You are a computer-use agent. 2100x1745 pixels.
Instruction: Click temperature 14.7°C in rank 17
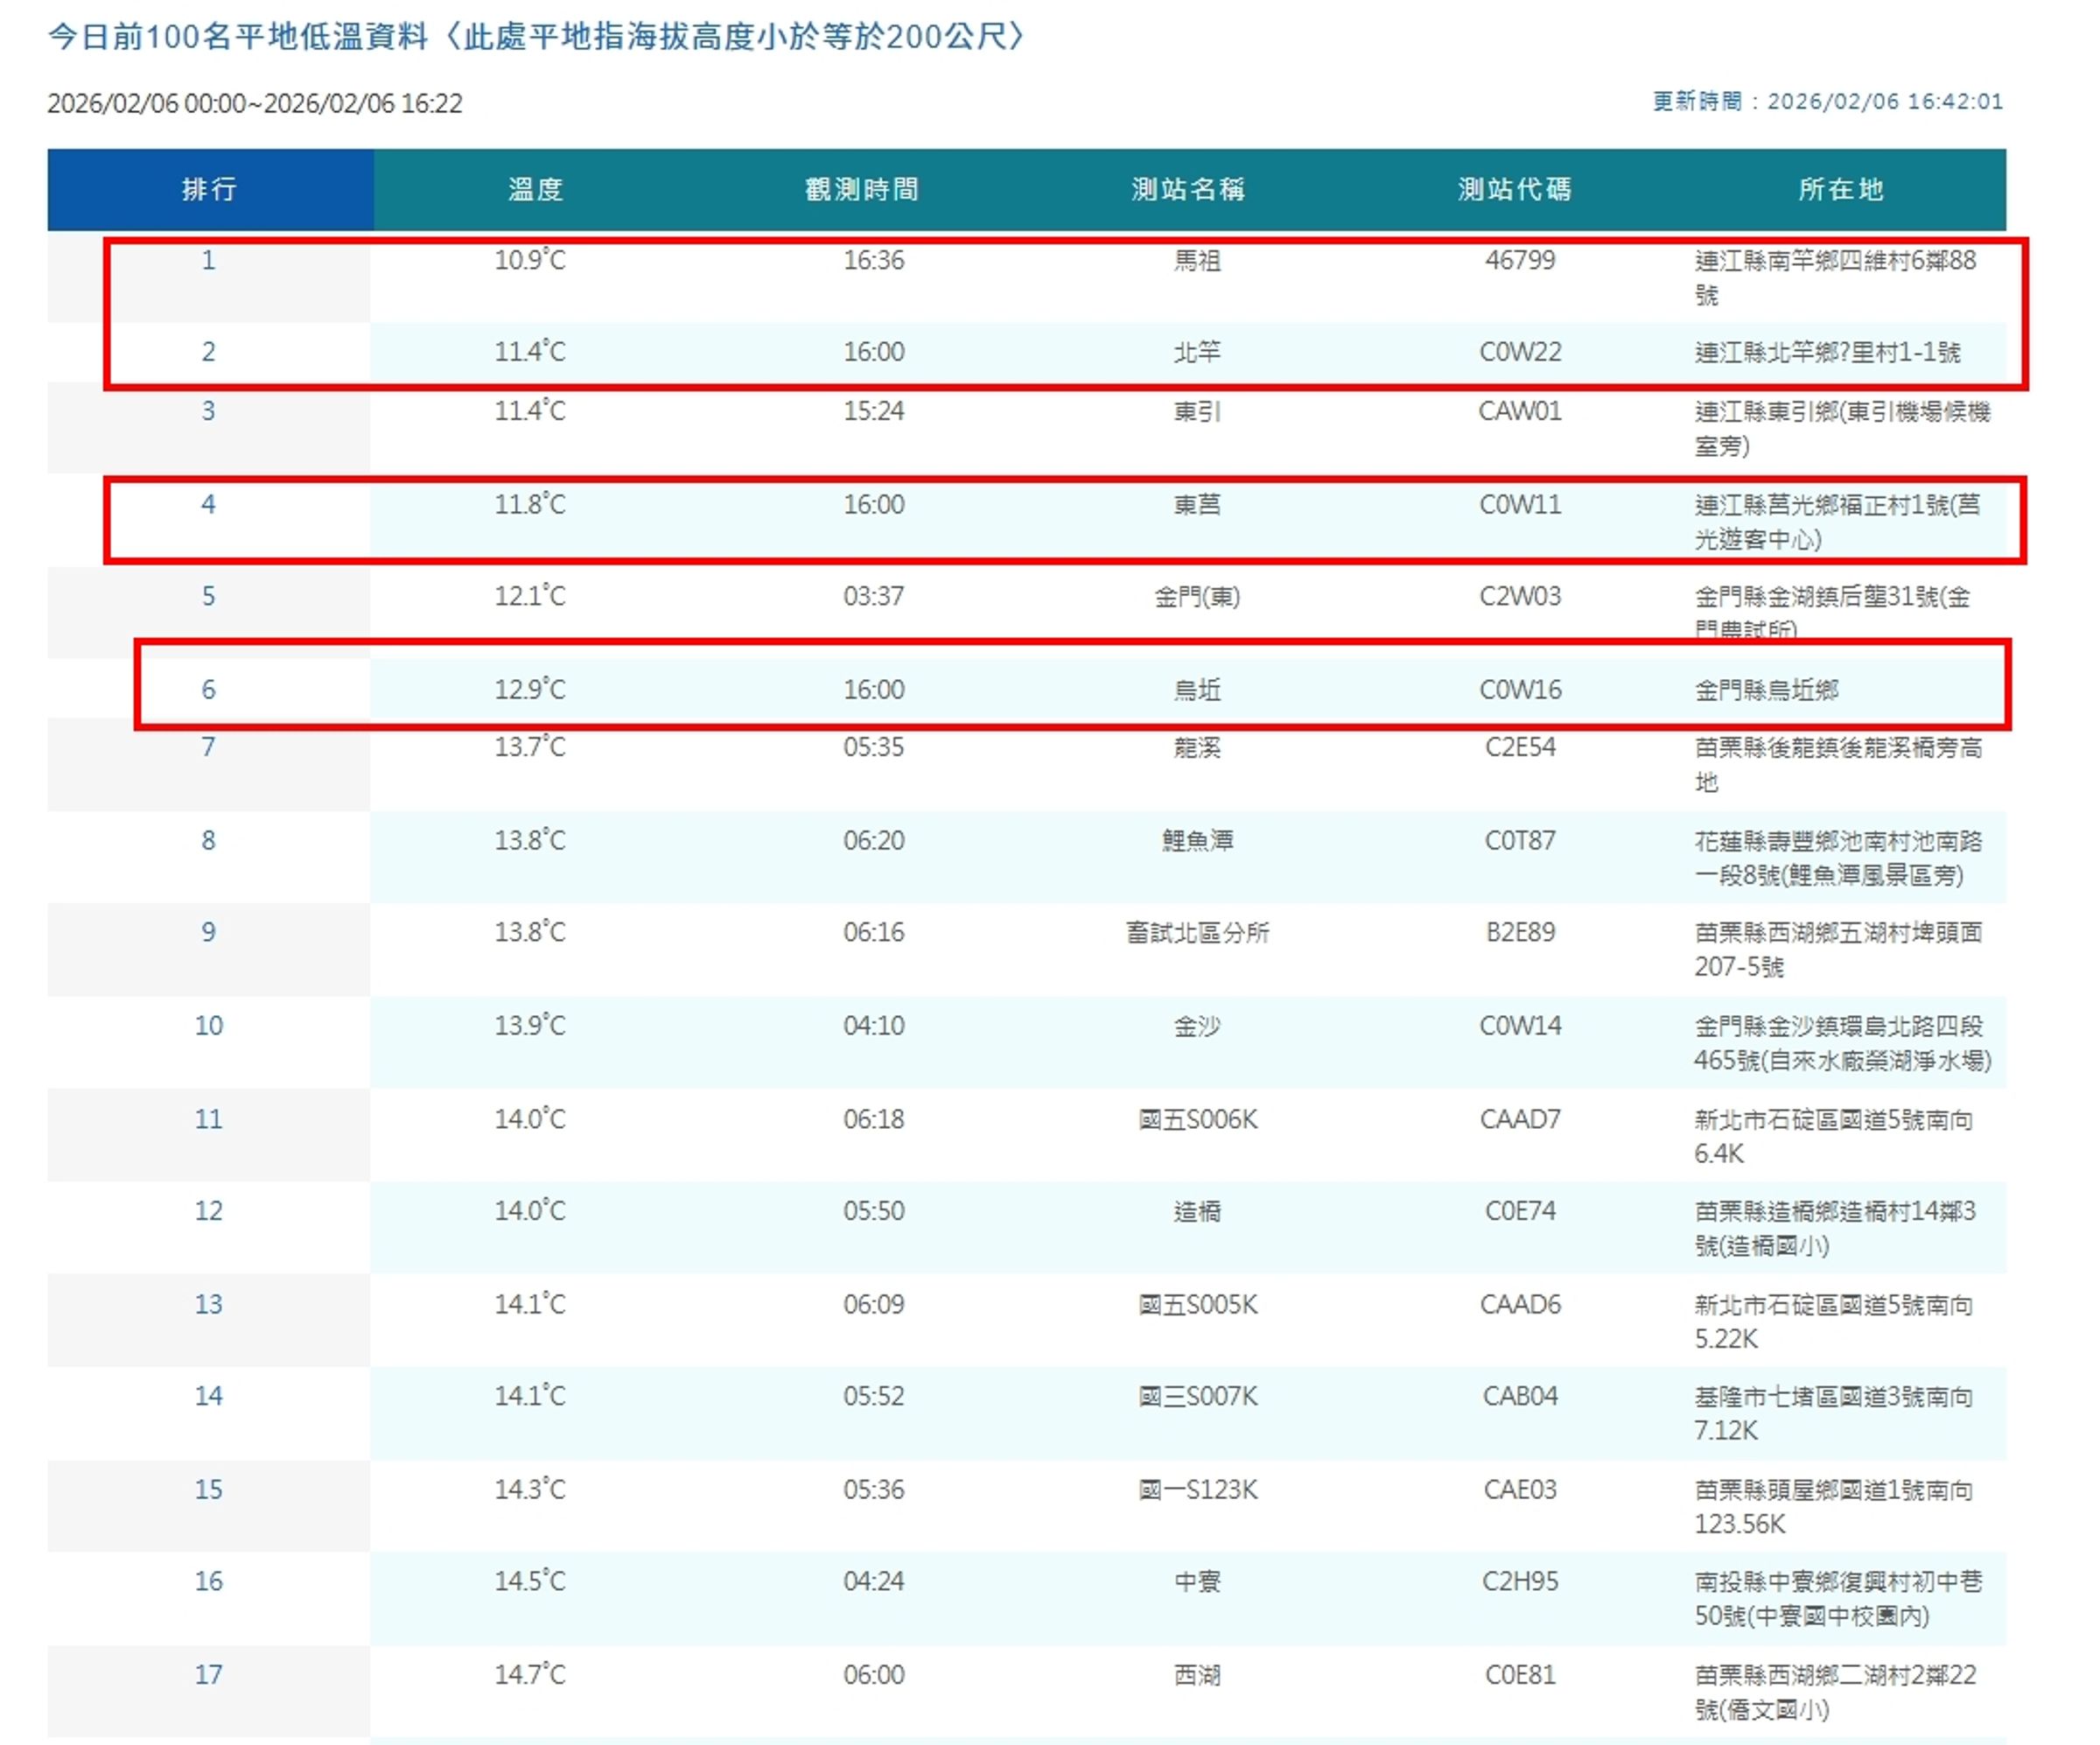(x=530, y=1675)
